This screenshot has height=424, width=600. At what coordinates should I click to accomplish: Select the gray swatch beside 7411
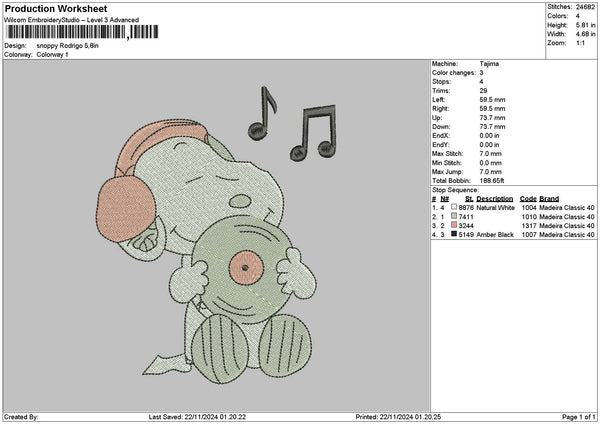(x=454, y=216)
